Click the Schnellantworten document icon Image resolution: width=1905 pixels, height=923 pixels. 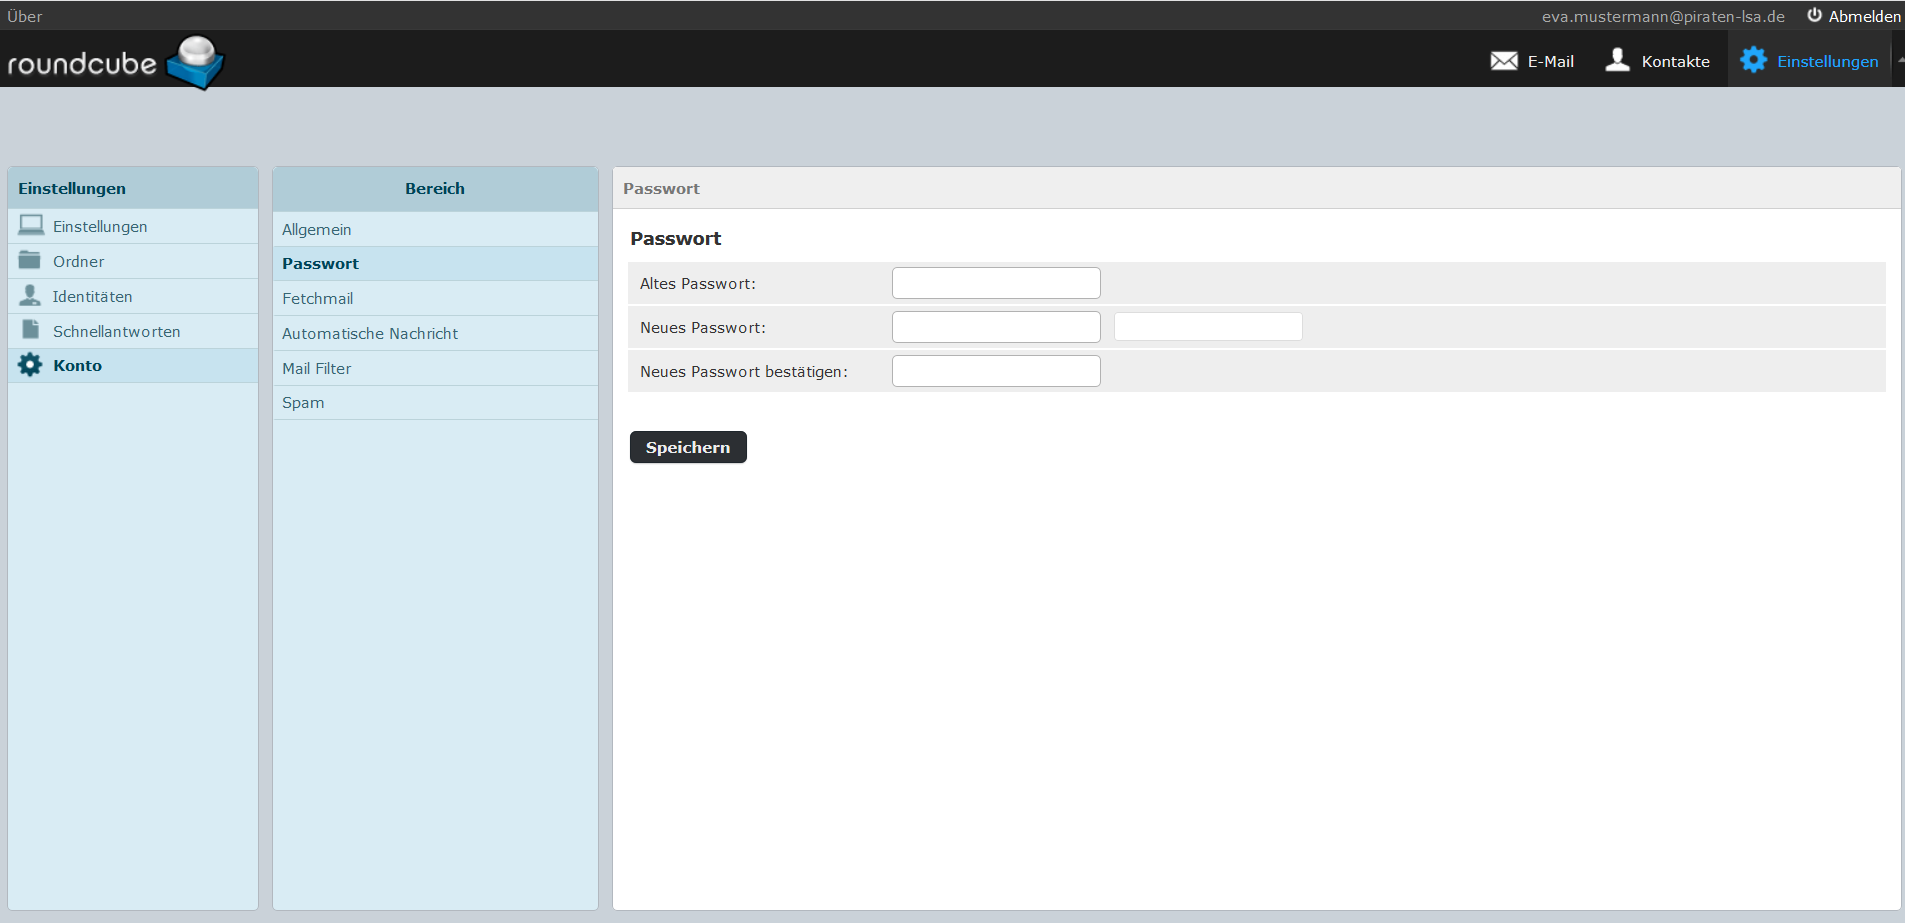(x=31, y=330)
